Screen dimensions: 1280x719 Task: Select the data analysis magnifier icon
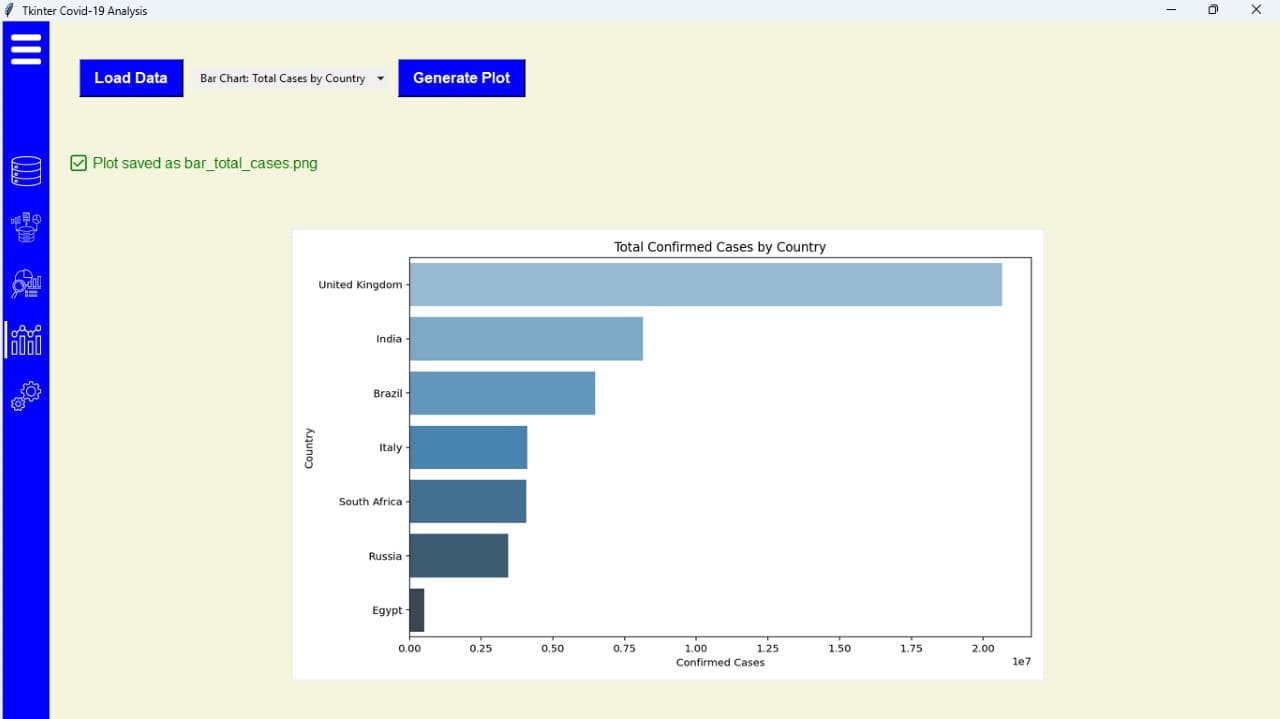point(26,284)
